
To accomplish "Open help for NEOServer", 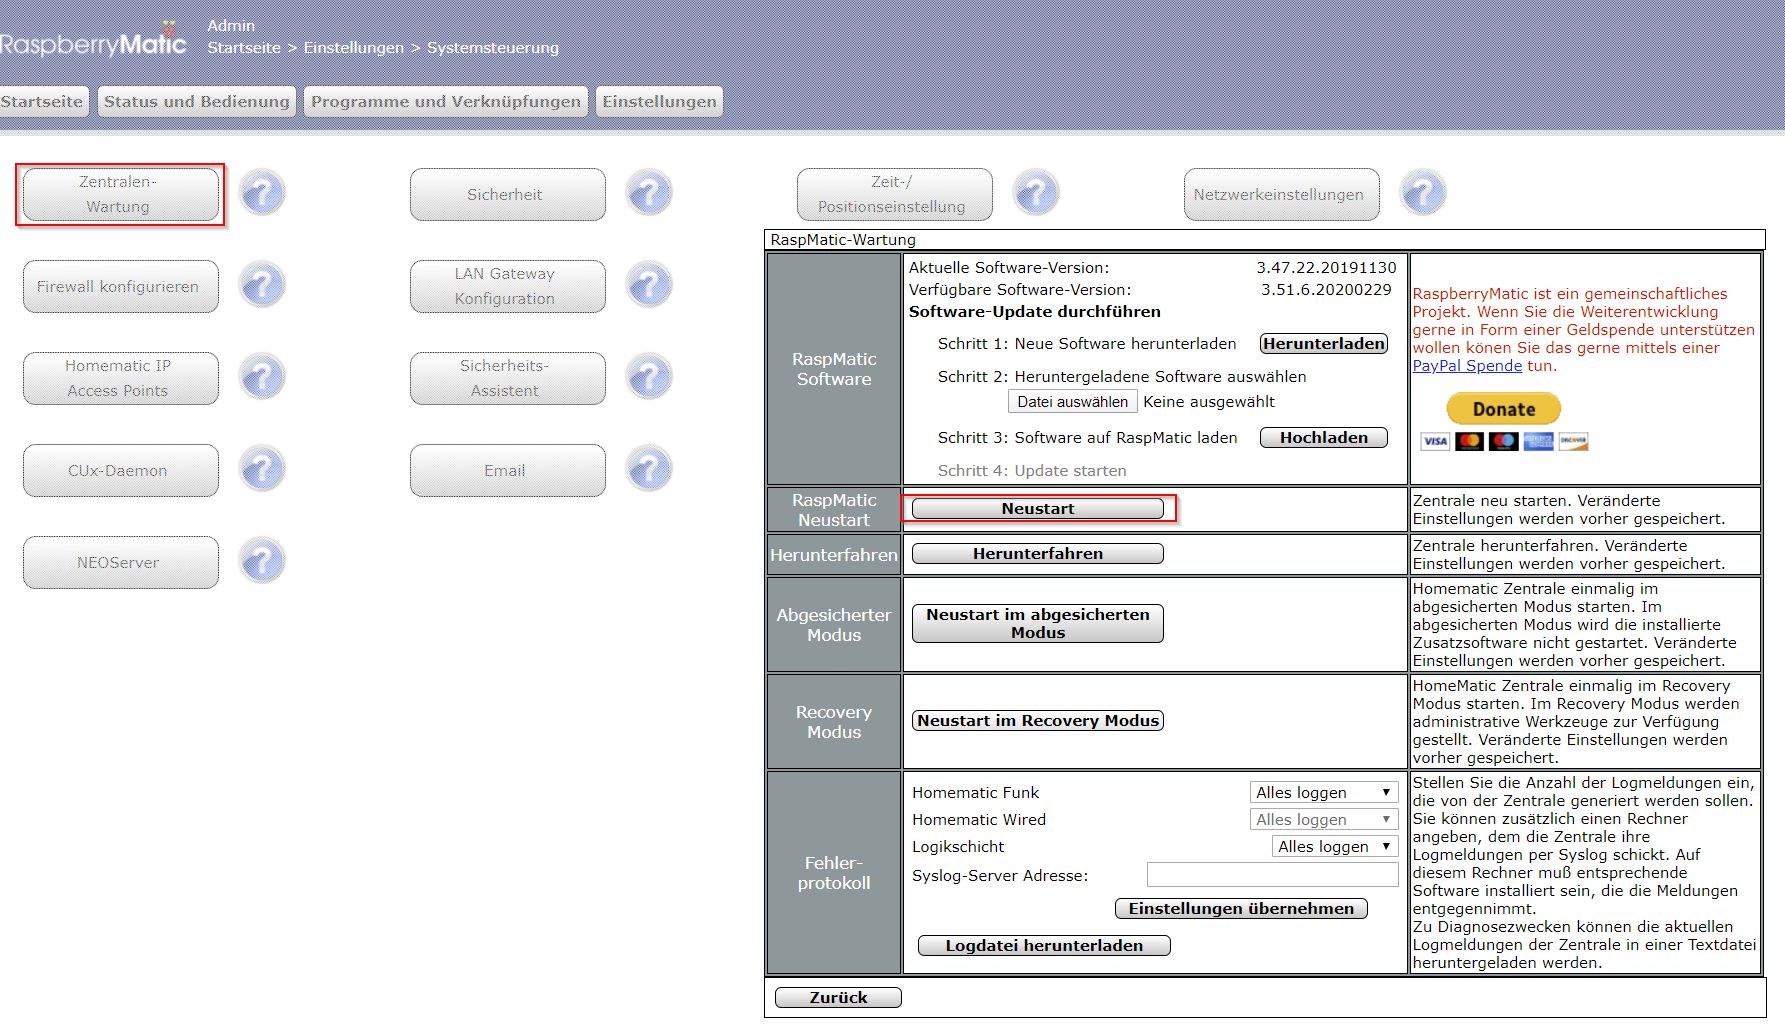I will click(263, 561).
